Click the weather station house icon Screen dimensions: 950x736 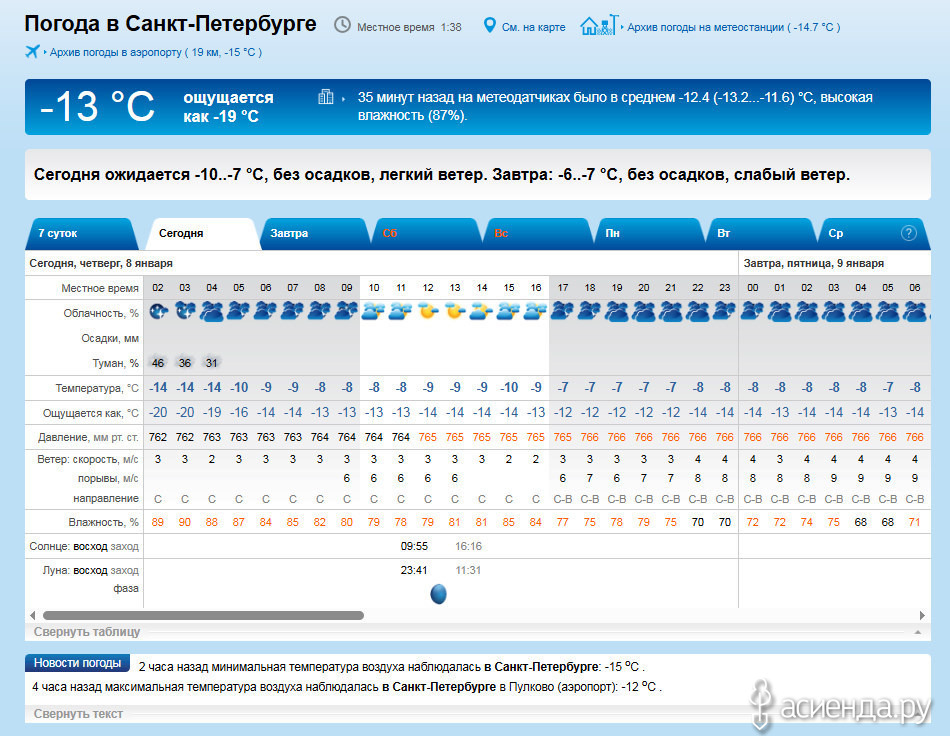tap(596, 25)
